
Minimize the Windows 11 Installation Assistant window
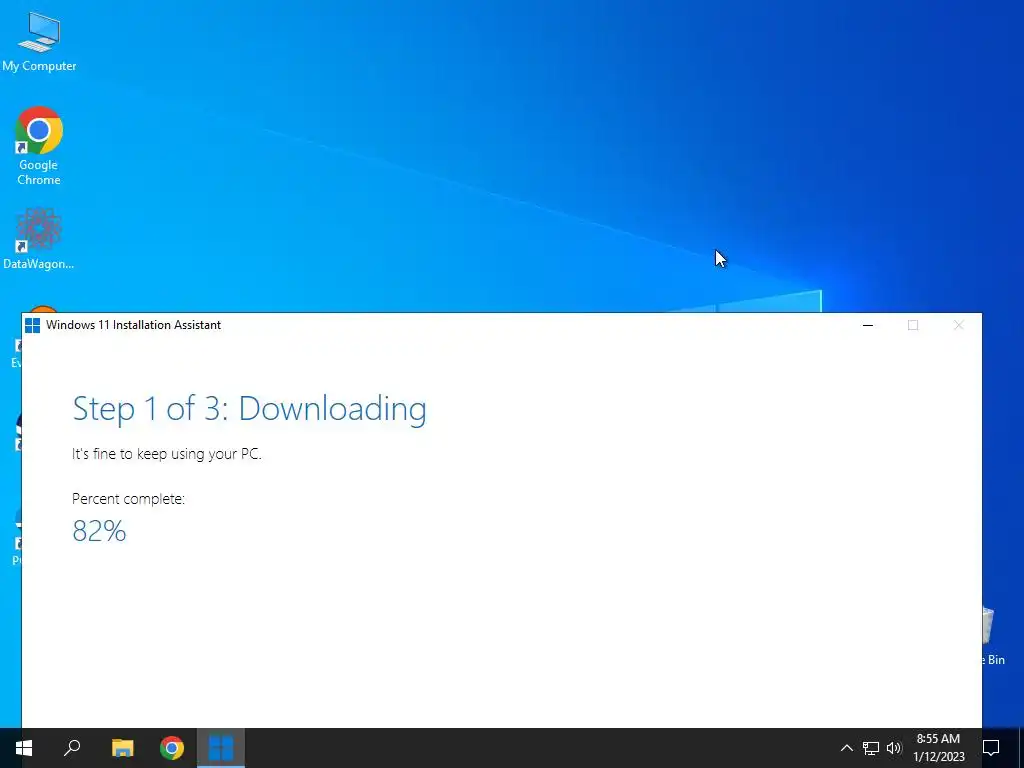[x=868, y=325]
